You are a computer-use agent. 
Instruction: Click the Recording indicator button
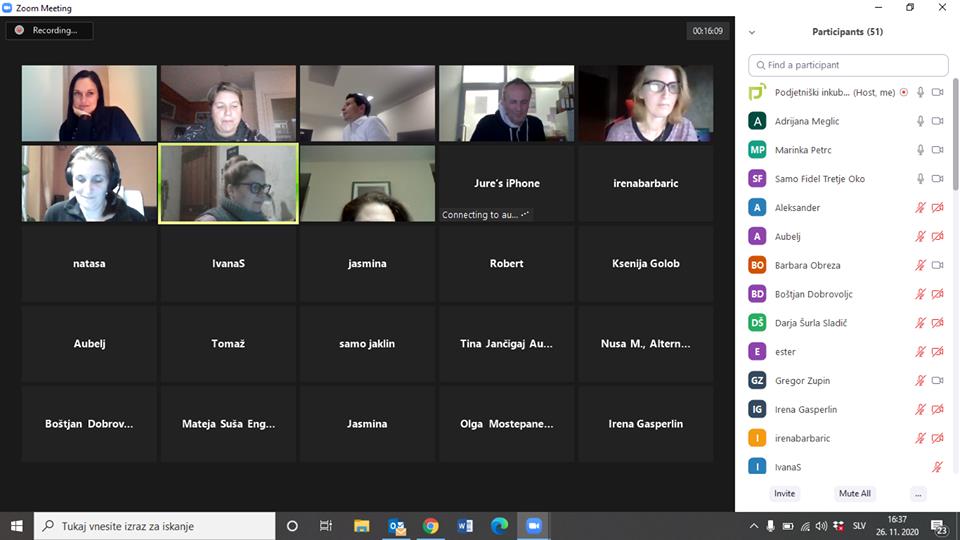point(49,31)
